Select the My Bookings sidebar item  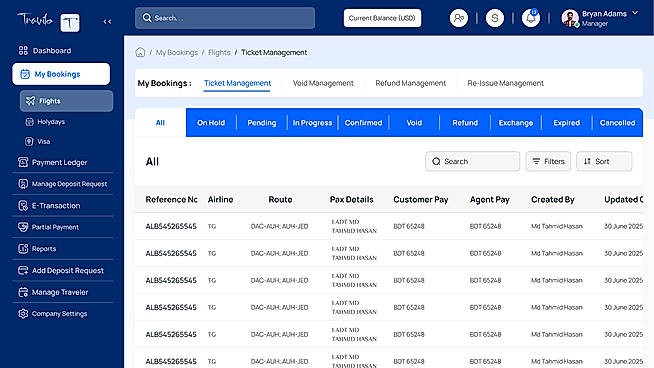61,74
